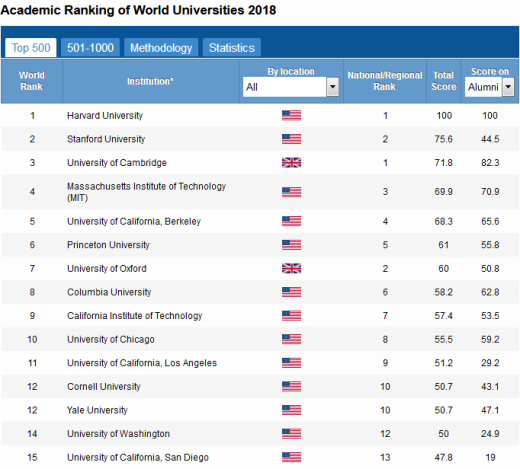520x469 pixels.
Task: Open the University of Washington link
Action: click(x=118, y=434)
